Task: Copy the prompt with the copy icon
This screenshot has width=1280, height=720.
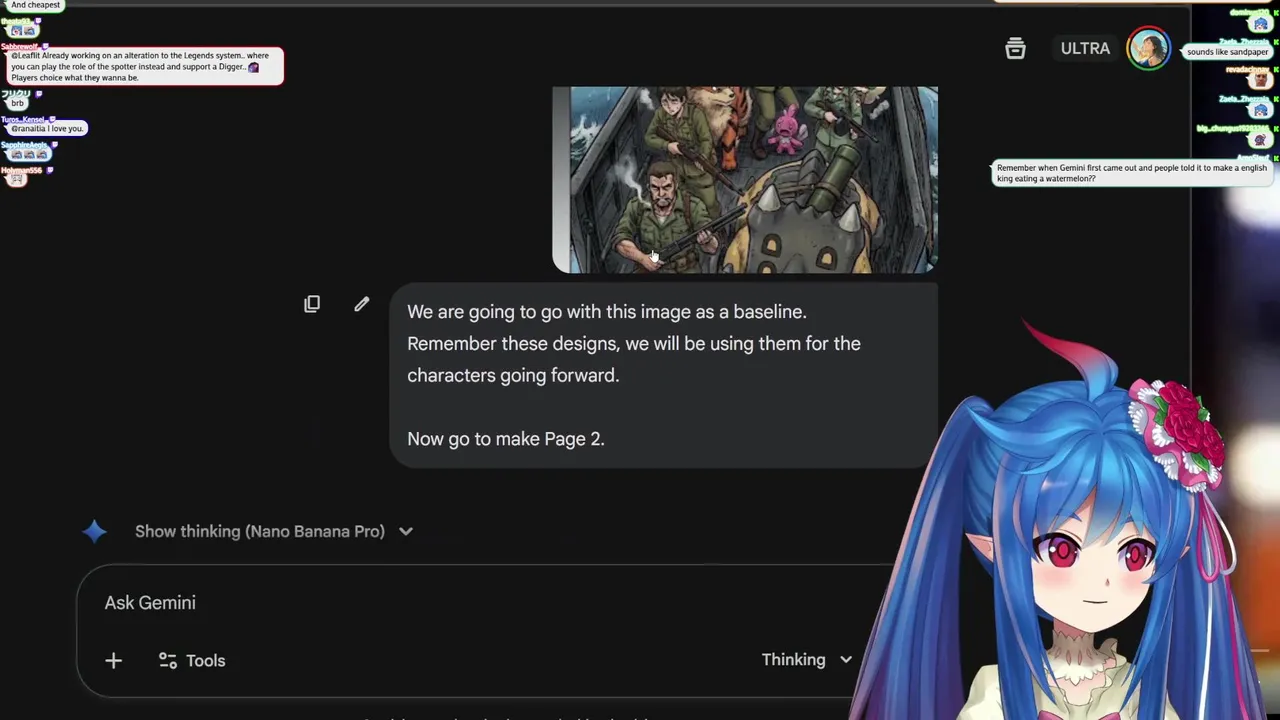Action: point(312,304)
